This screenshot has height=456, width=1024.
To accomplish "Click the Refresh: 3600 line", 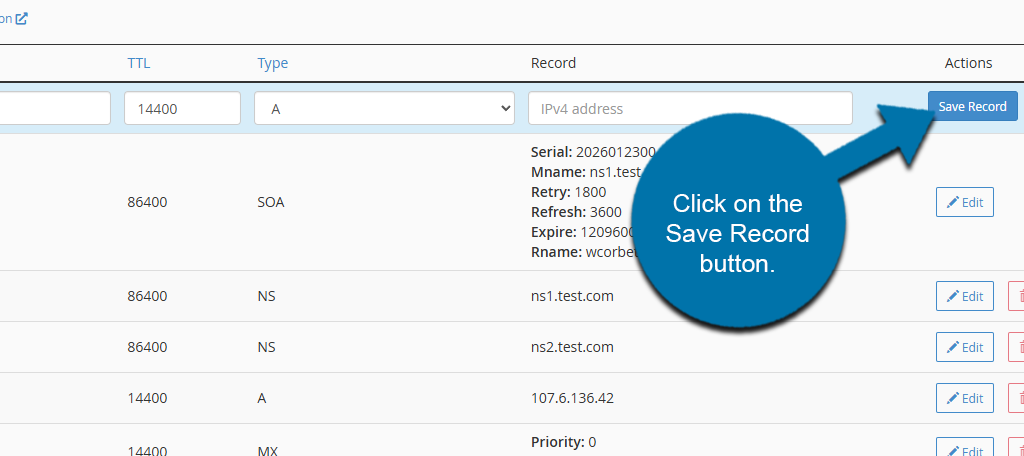I will point(576,212).
